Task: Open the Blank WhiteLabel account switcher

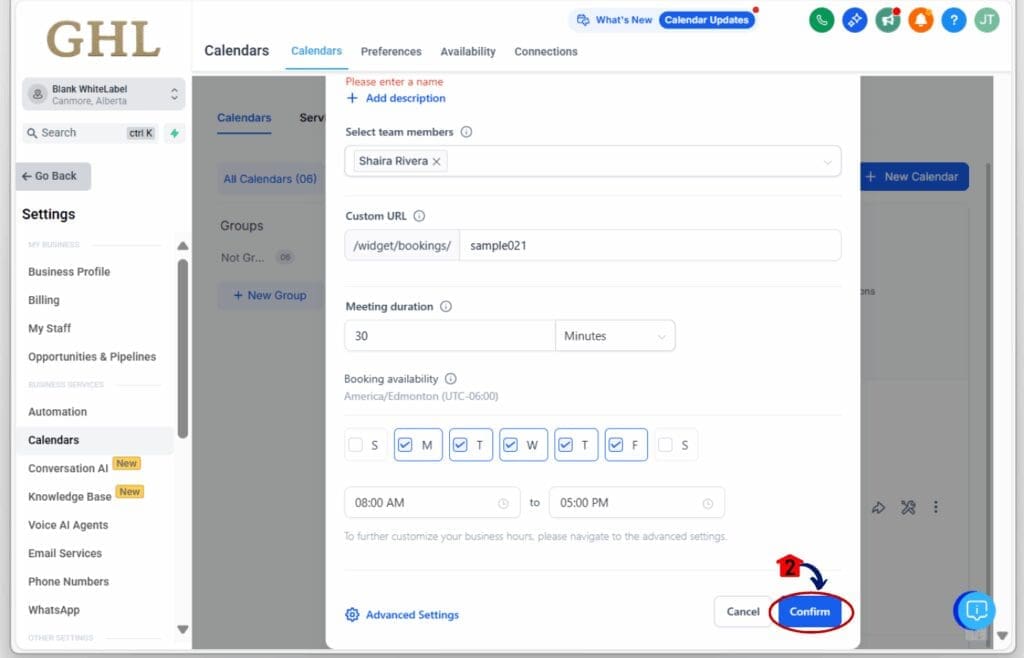Action: (x=103, y=95)
